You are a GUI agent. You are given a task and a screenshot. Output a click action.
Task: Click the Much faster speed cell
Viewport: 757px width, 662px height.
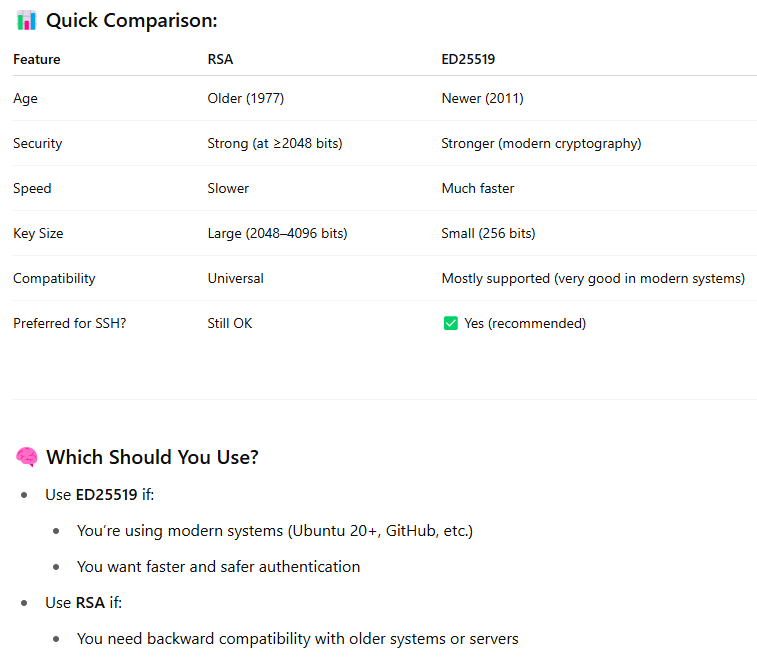478,188
